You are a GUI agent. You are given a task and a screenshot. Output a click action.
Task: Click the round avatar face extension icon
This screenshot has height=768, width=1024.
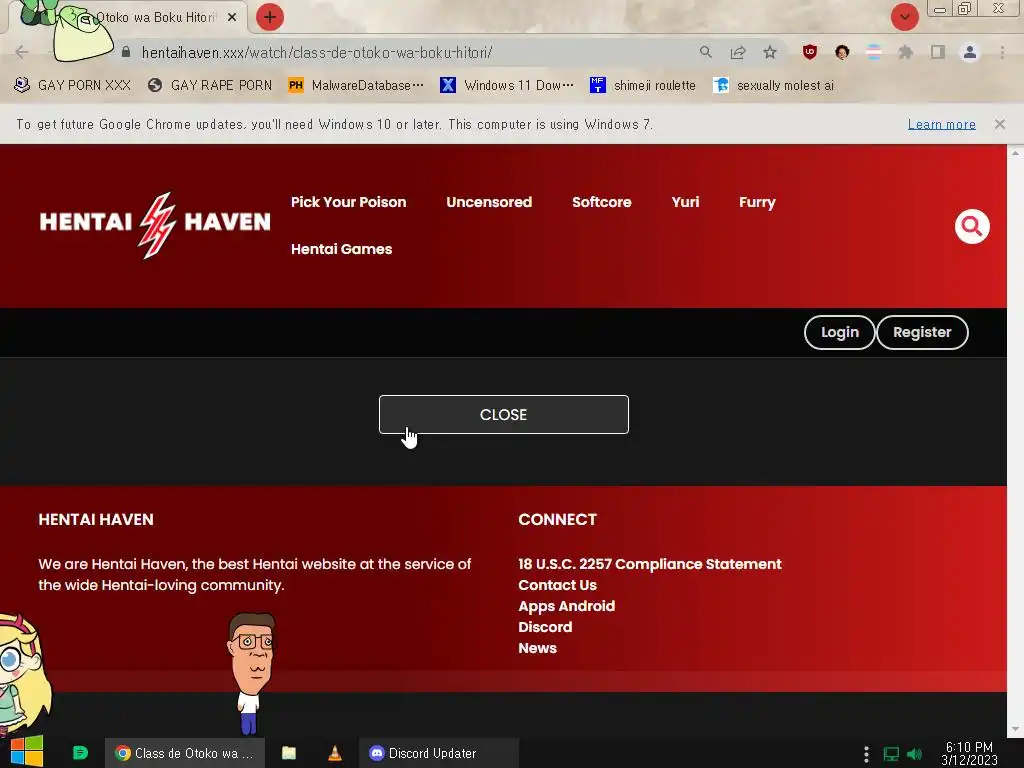point(842,52)
